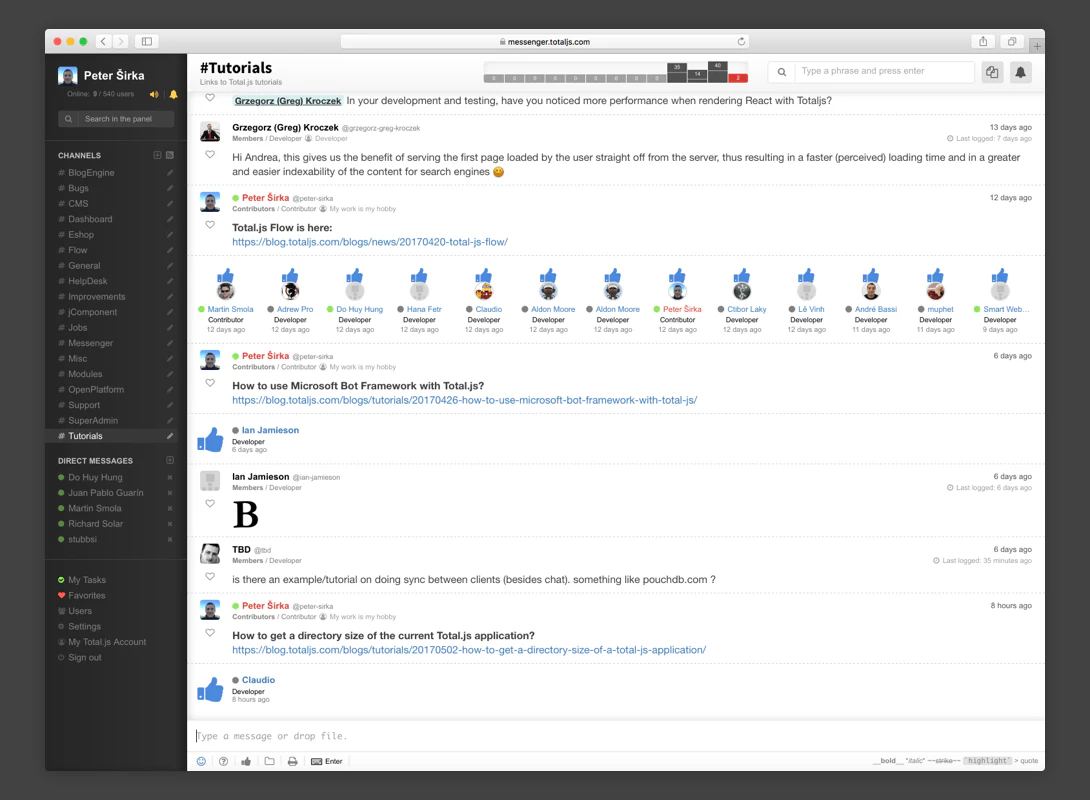
Task: Click the message text input field
Action: coord(615,736)
